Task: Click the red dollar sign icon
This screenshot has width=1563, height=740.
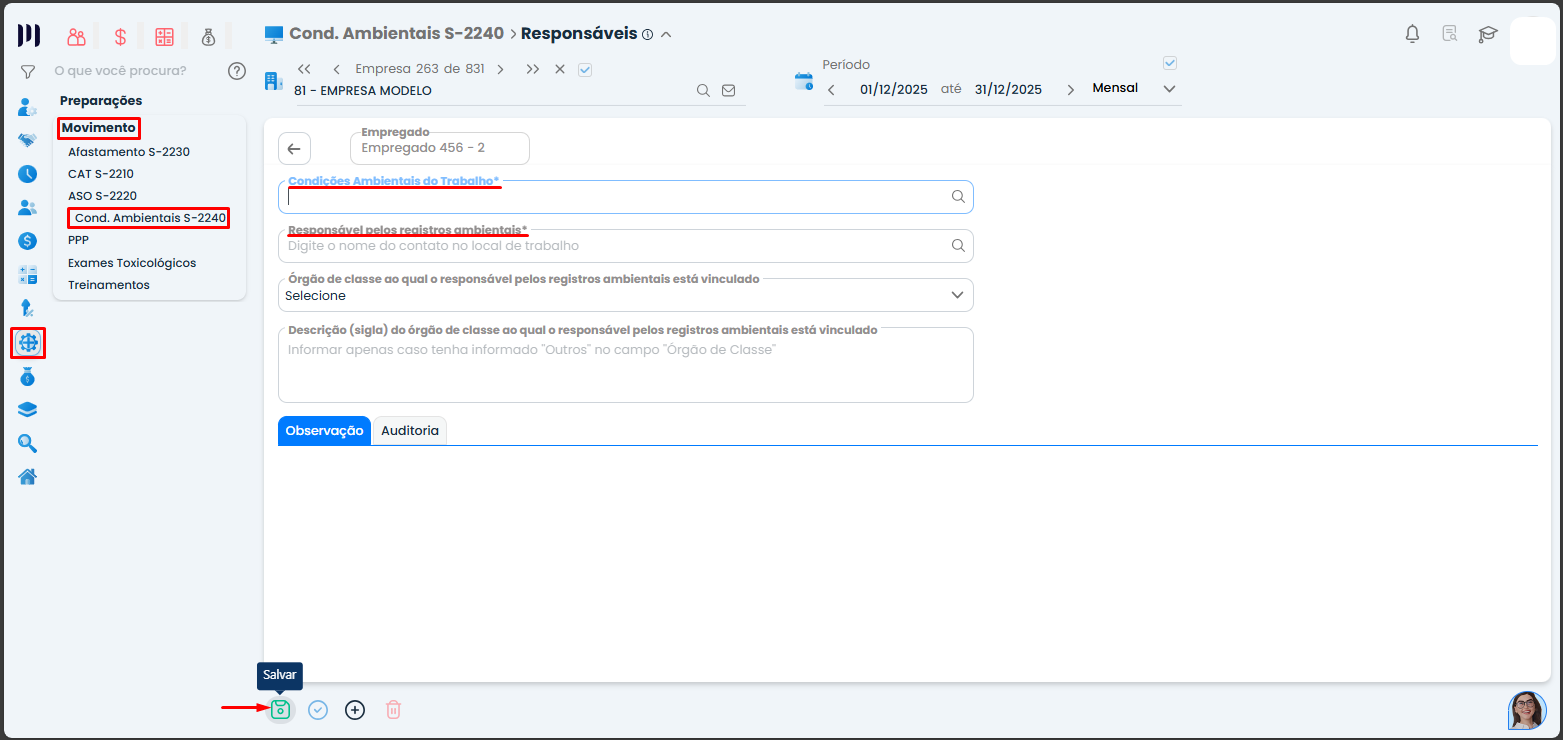Action: coord(120,37)
